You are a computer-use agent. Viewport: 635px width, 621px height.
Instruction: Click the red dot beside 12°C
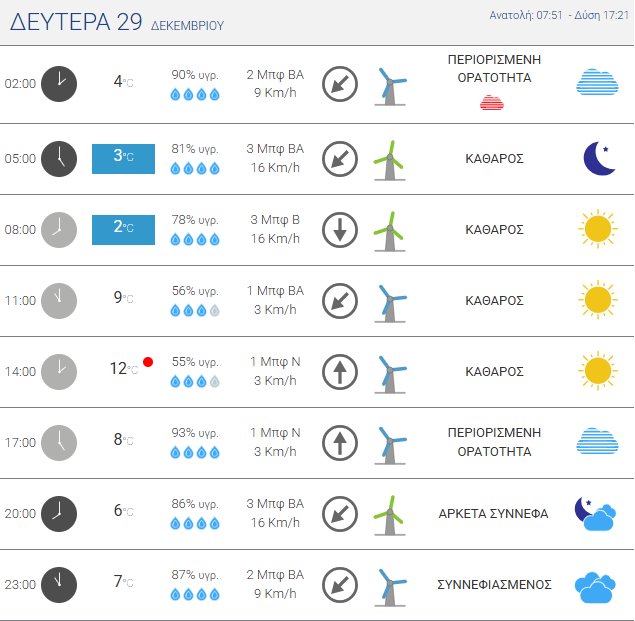[148, 362]
